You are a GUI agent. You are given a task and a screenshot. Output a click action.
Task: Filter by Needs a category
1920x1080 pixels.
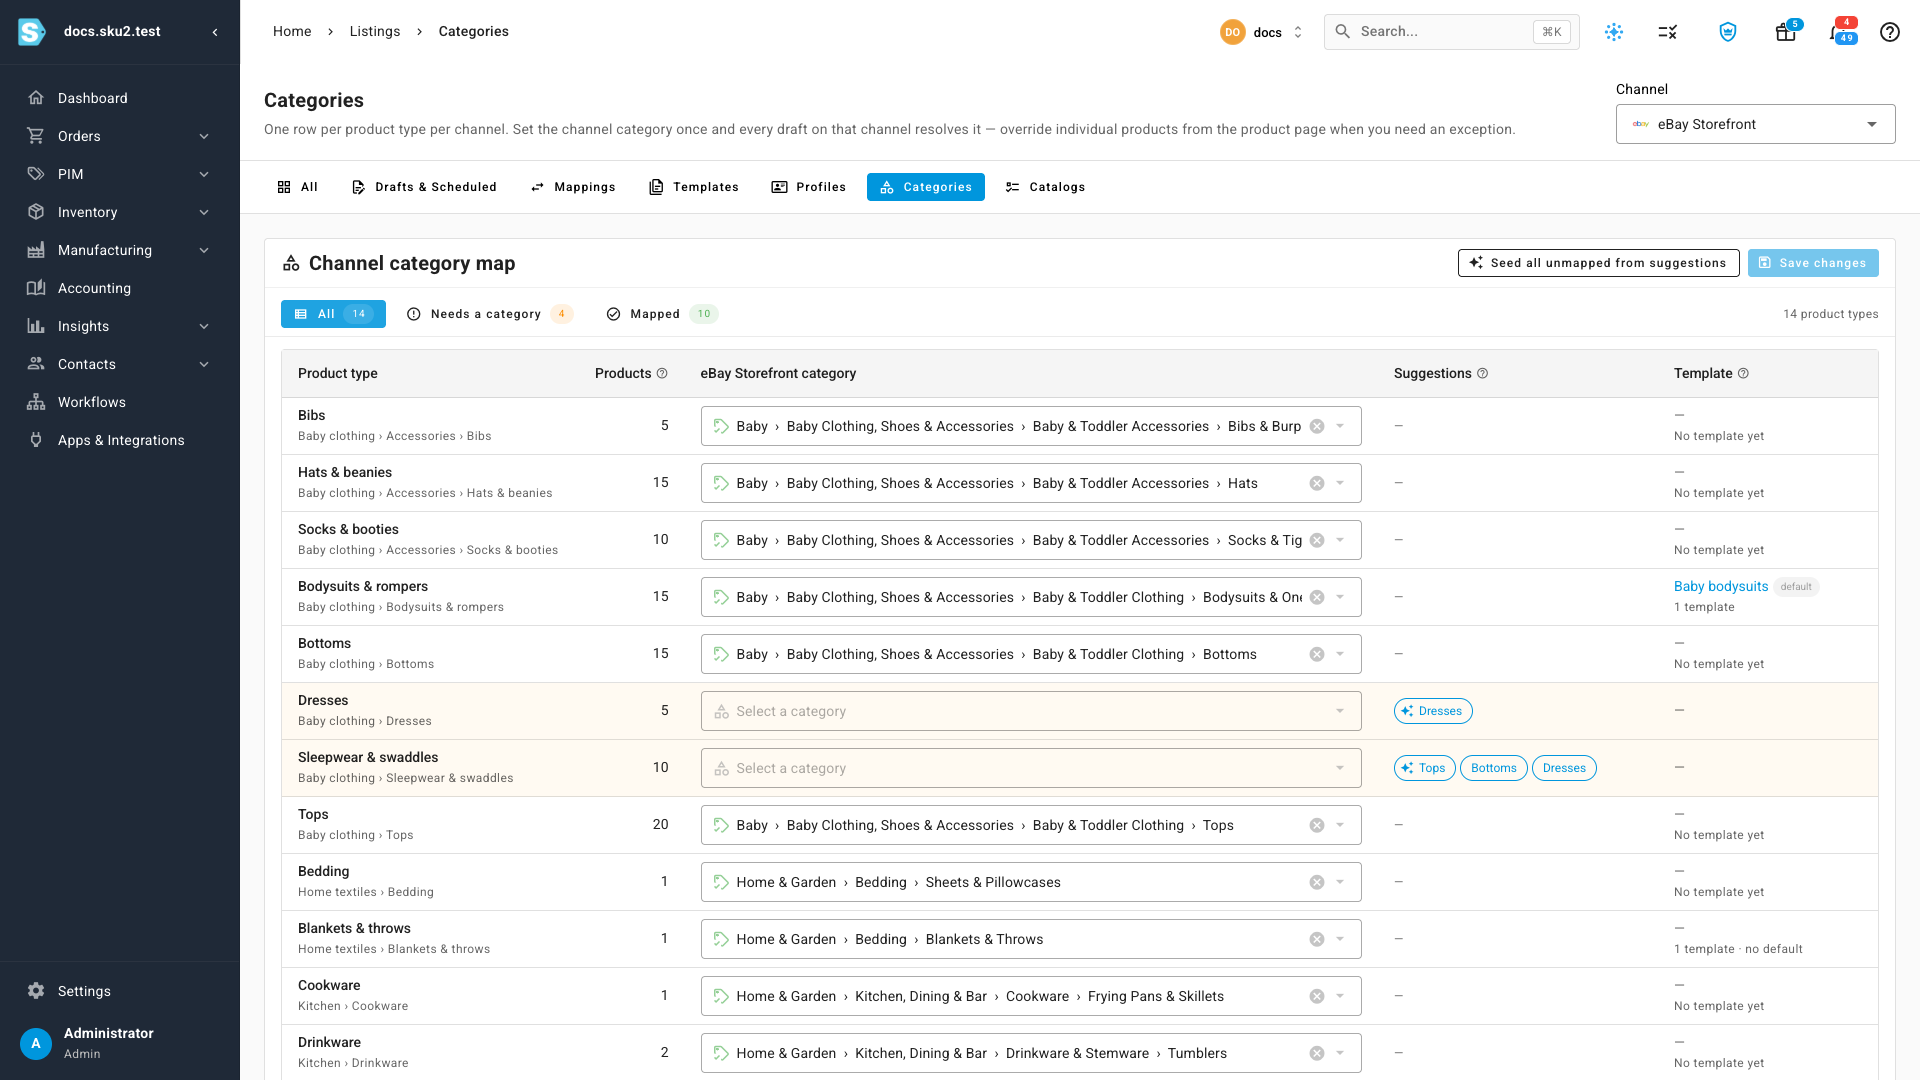[490, 314]
